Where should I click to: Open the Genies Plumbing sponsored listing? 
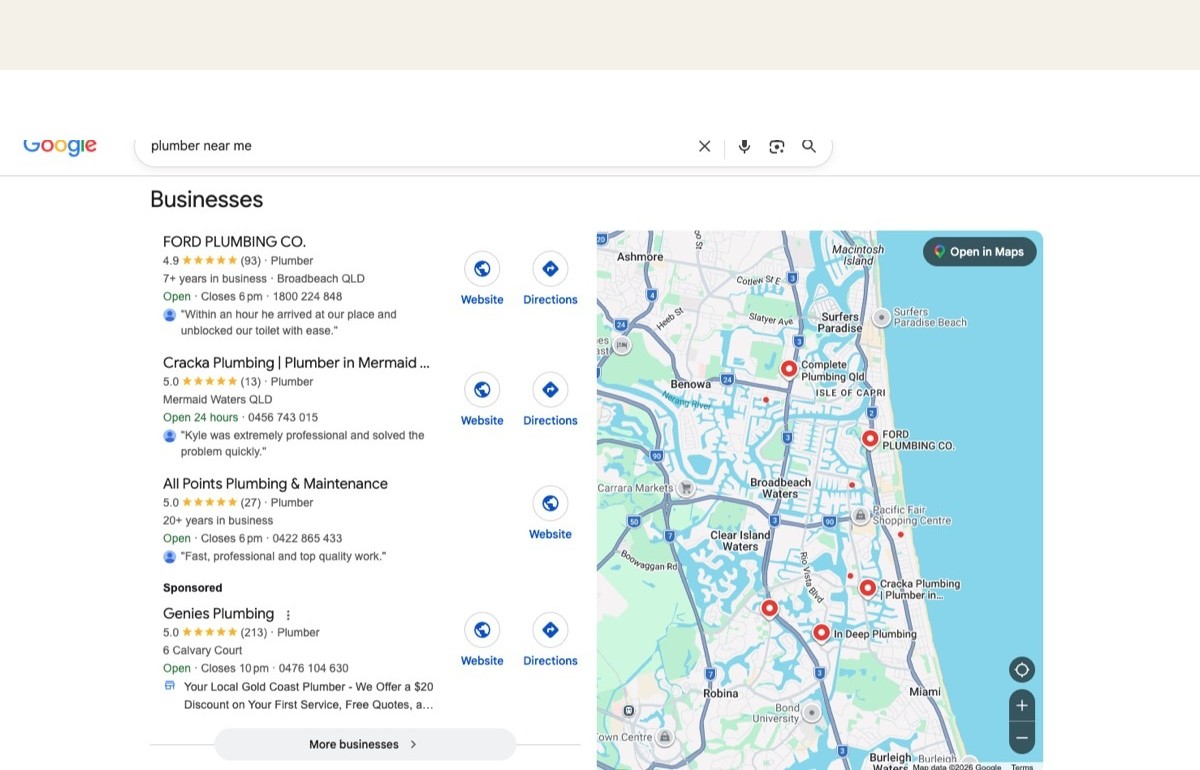click(218, 614)
